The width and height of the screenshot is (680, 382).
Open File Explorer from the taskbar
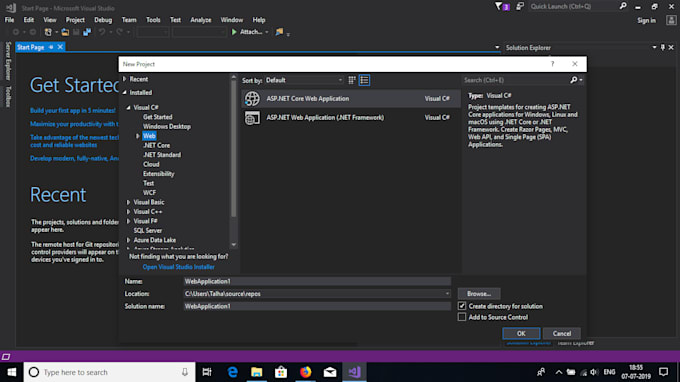pyautogui.click(x=257, y=372)
